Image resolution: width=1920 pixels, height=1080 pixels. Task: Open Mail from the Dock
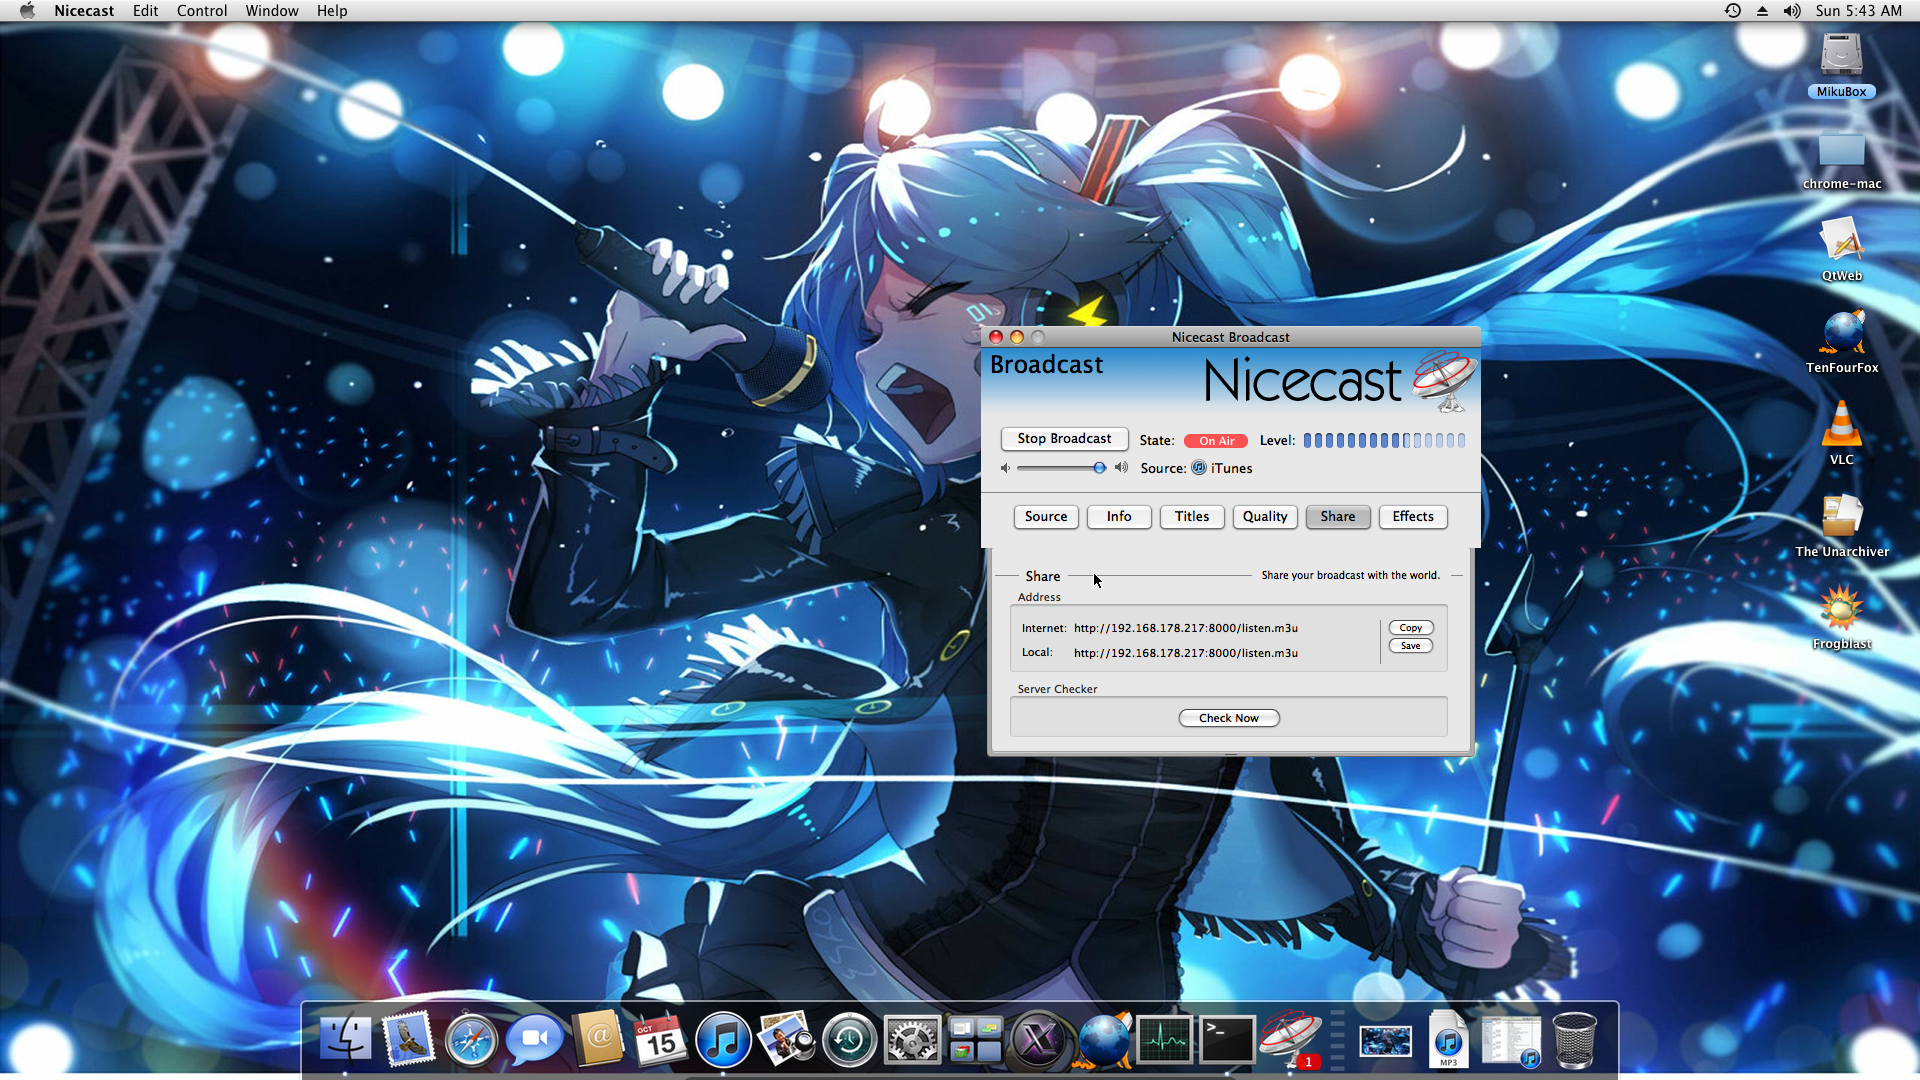(409, 1040)
